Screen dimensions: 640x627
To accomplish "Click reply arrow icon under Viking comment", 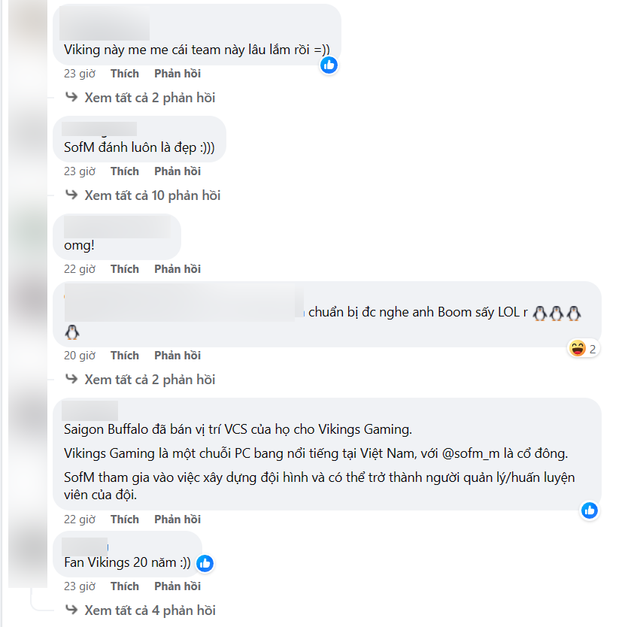I will (x=71, y=97).
